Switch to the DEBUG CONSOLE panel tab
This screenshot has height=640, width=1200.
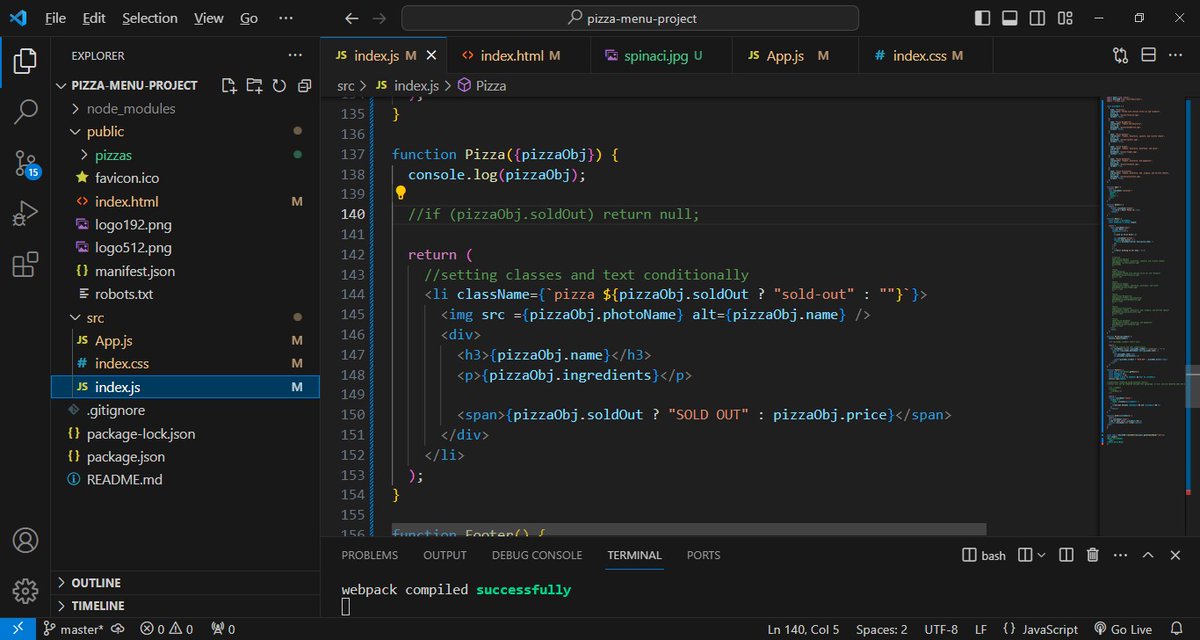(536, 555)
